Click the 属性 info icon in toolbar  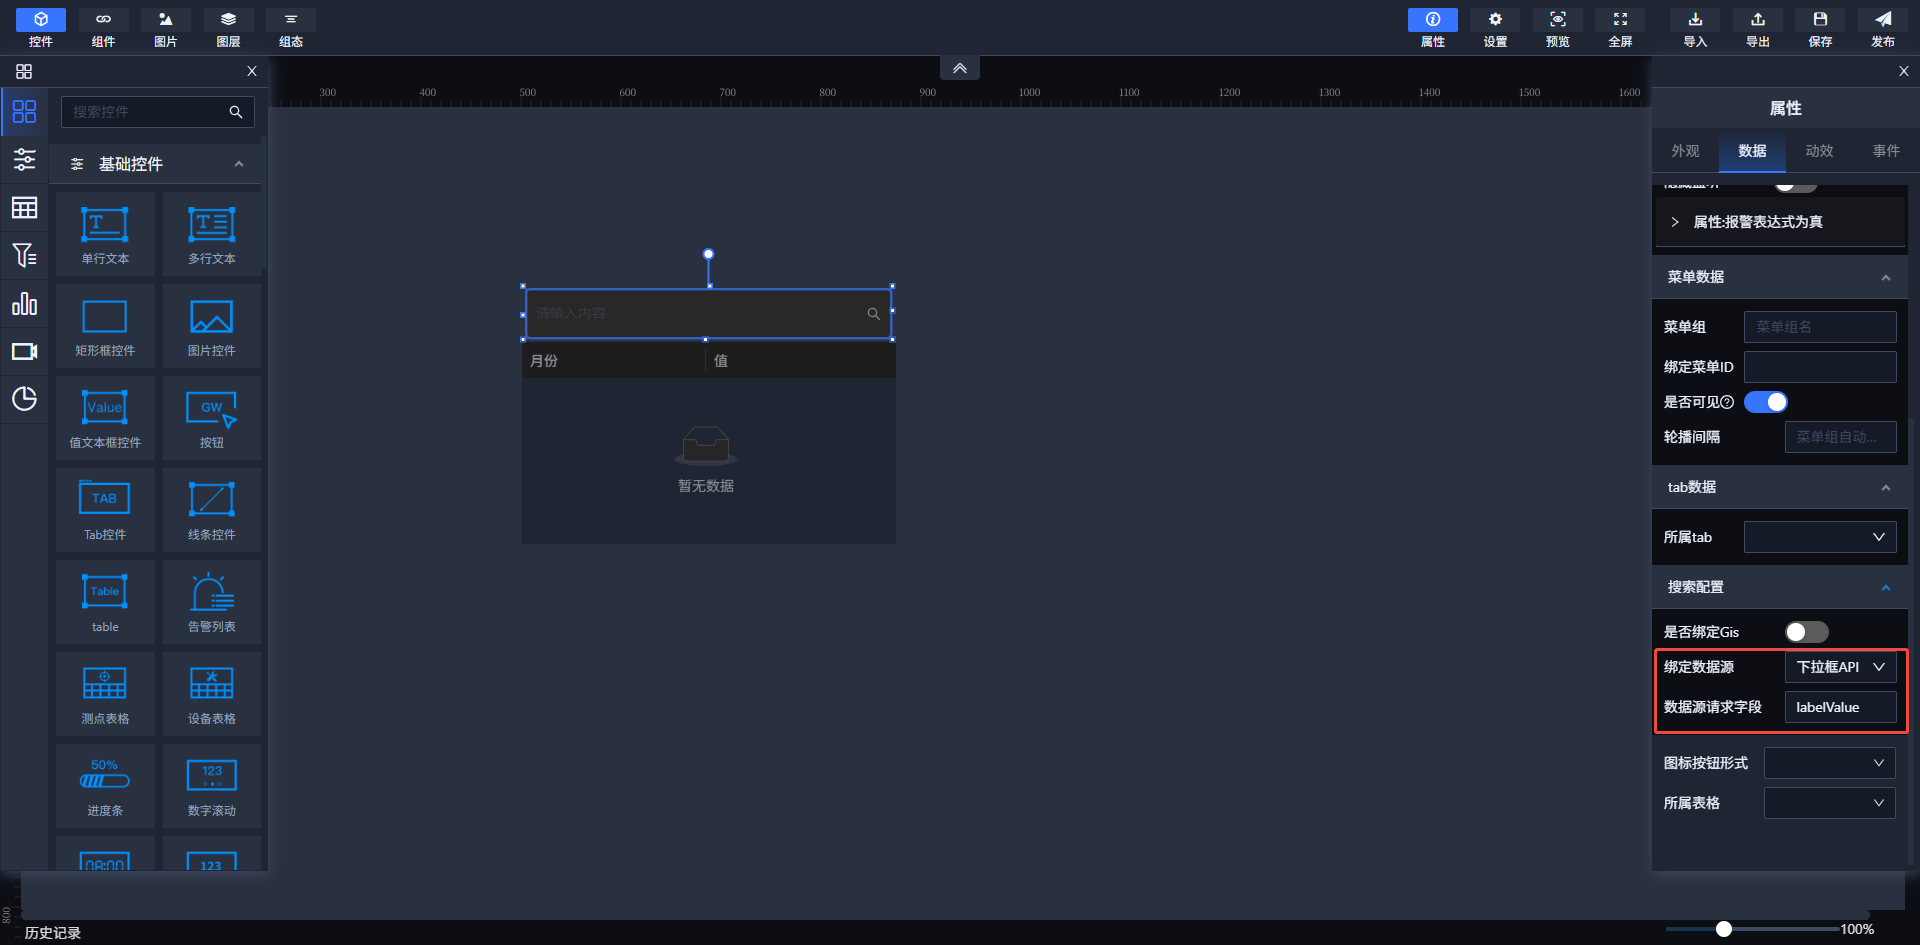(x=1433, y=20)
